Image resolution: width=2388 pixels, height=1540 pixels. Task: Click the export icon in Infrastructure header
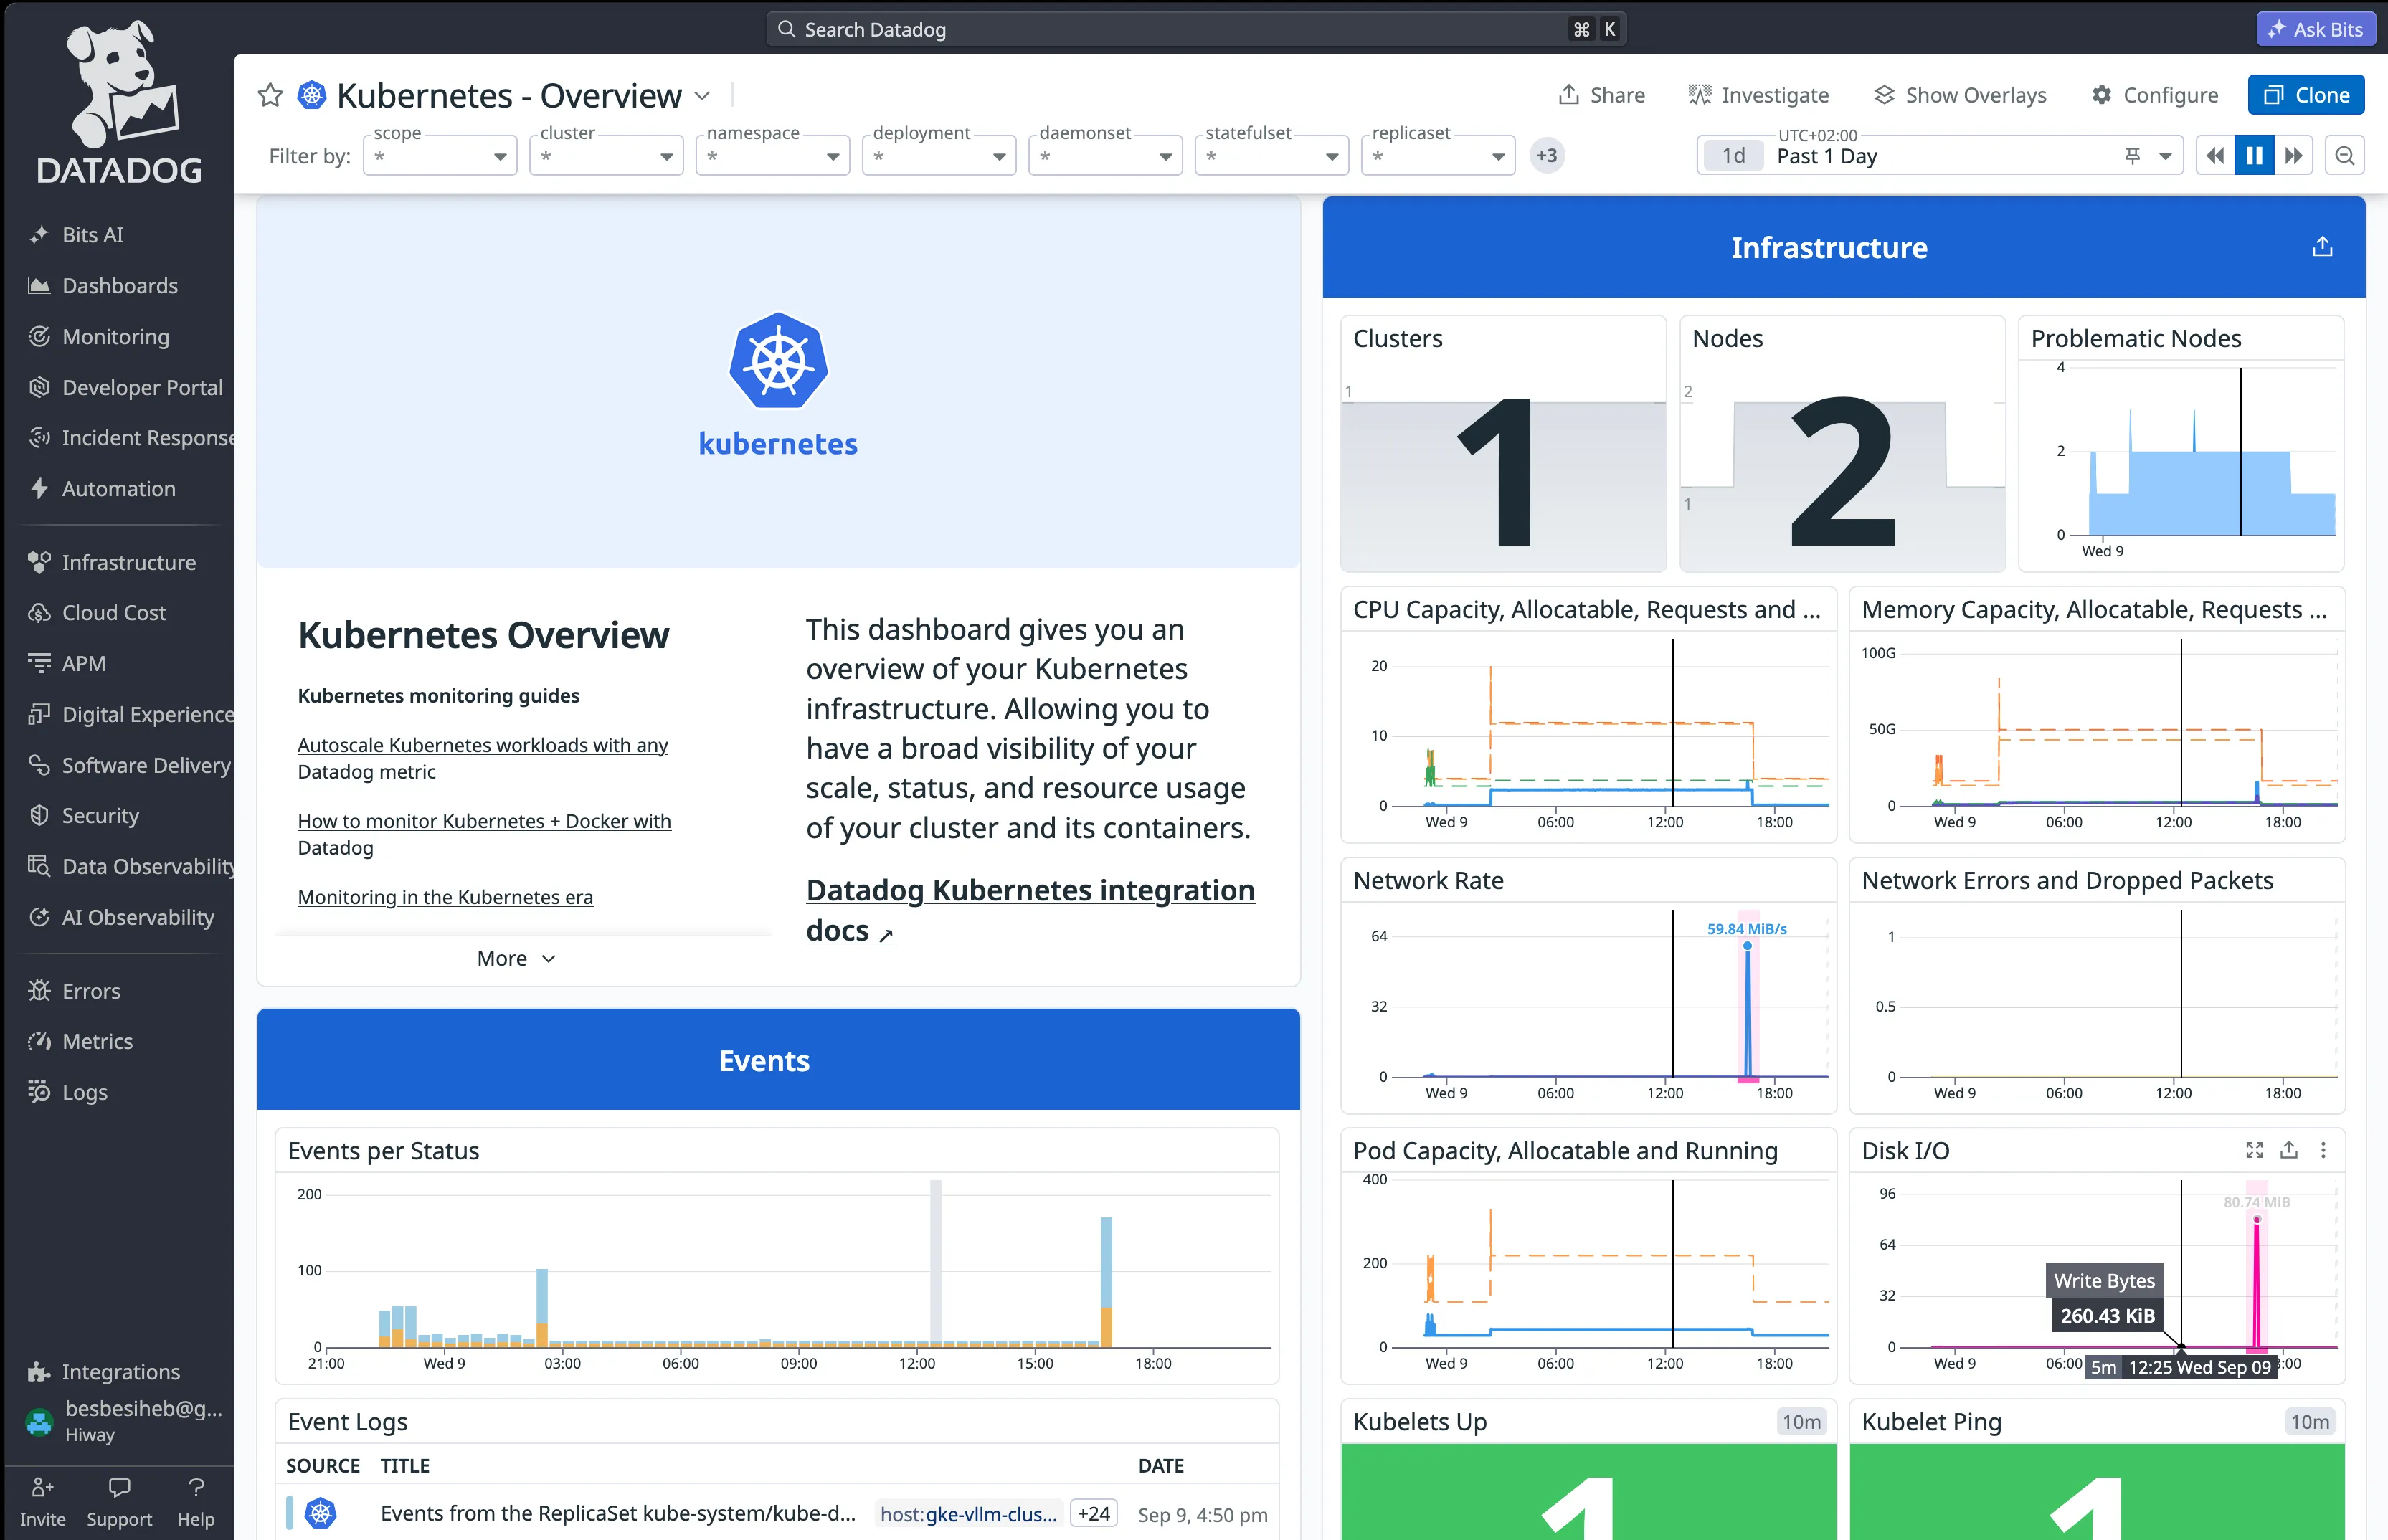point(2322,246)
